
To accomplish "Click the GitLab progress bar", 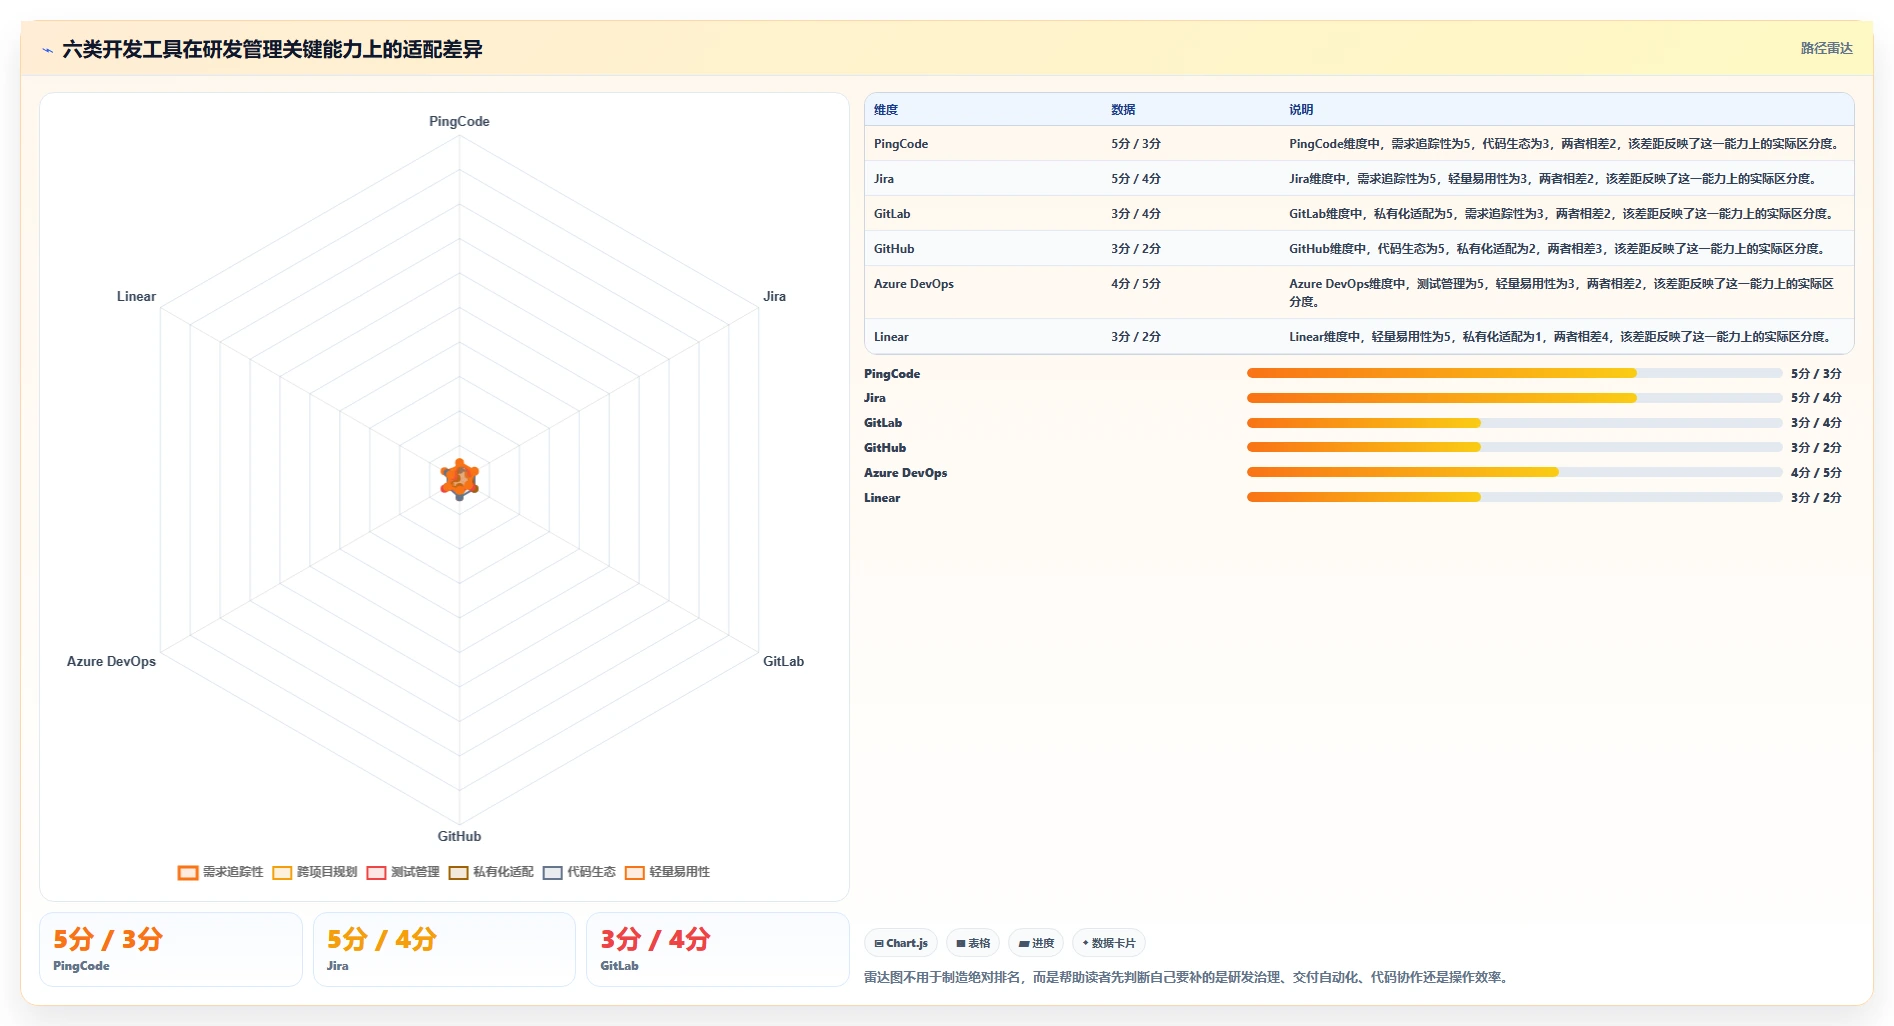I will pos(1514,423).
